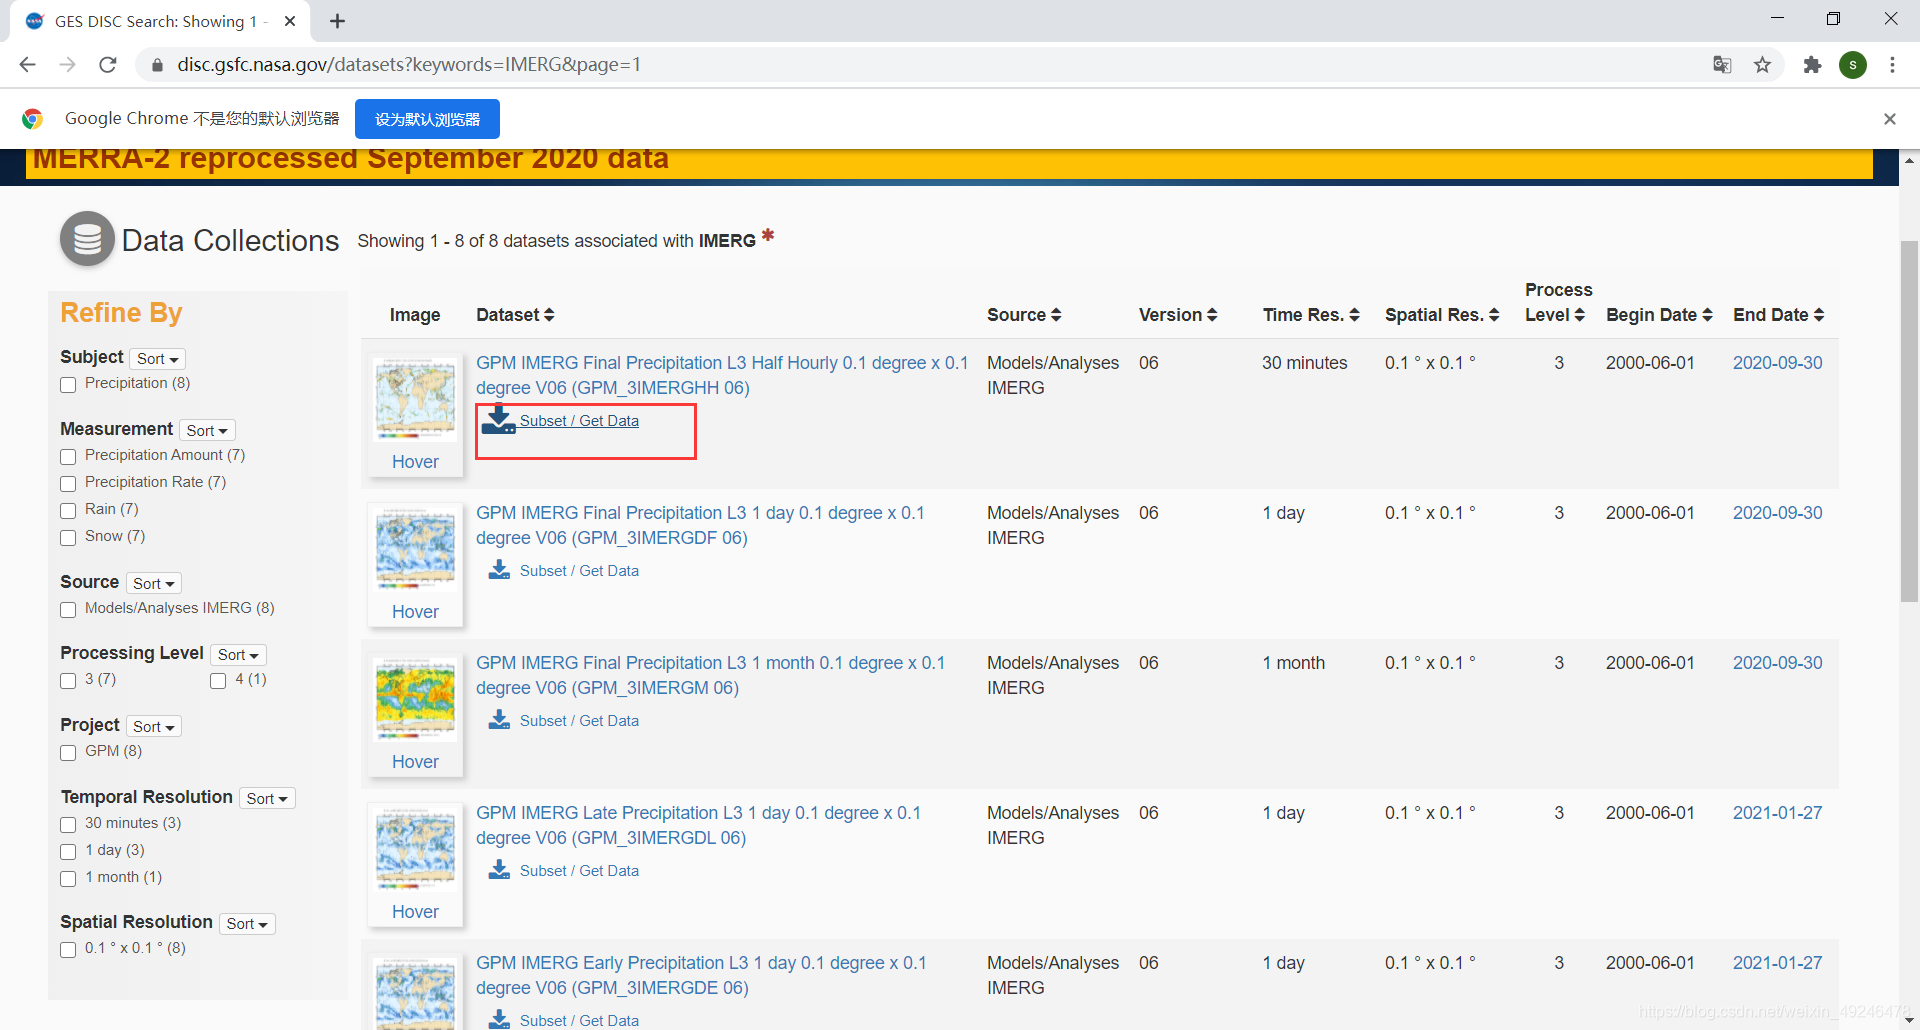Check Precipitation Rate (7) filter

tap(68, 483)
